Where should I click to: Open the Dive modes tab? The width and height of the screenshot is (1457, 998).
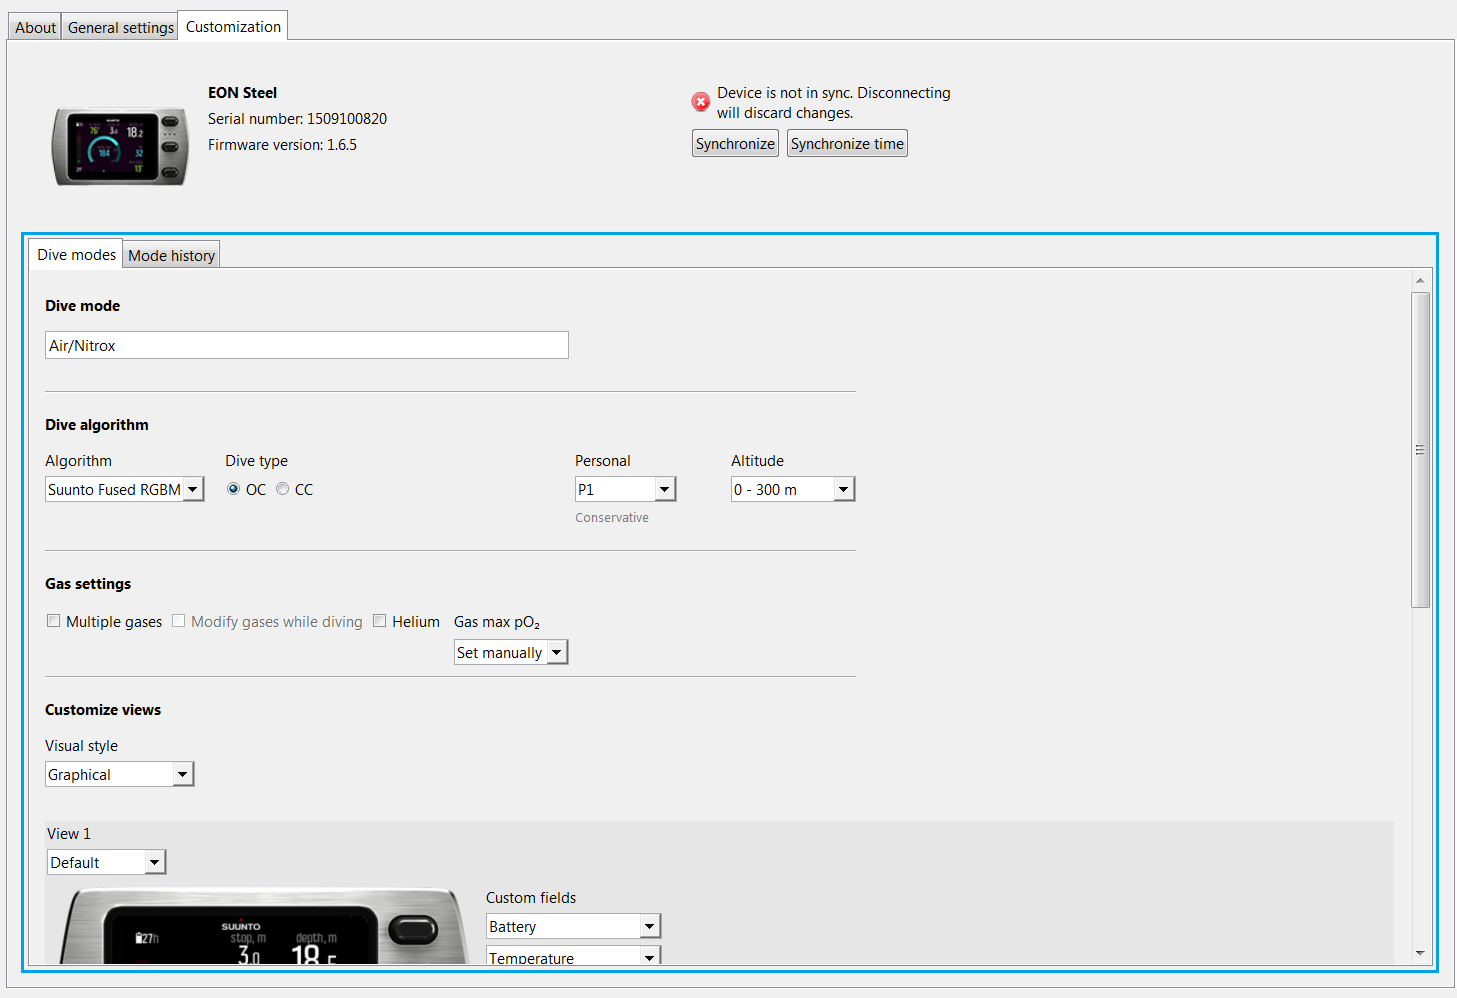pos(76,254)
